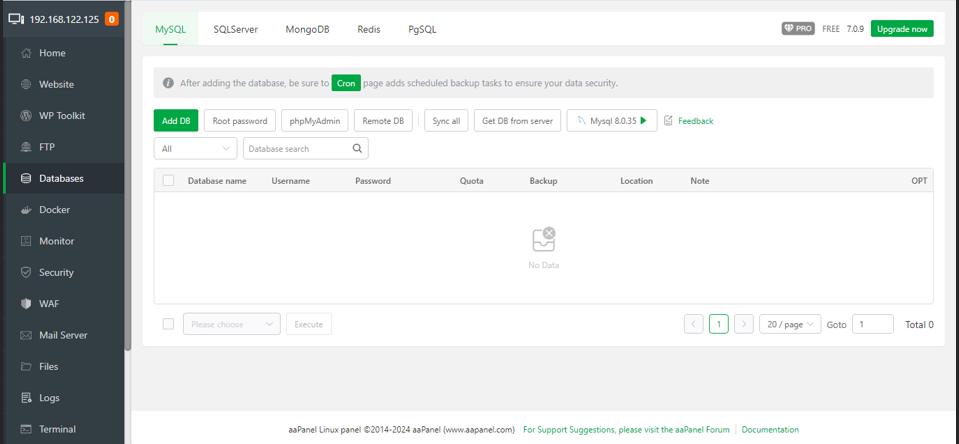The image size is (959, 444).
Task: Click the Terminal icon in sidebar
Action: click(26, 429)
